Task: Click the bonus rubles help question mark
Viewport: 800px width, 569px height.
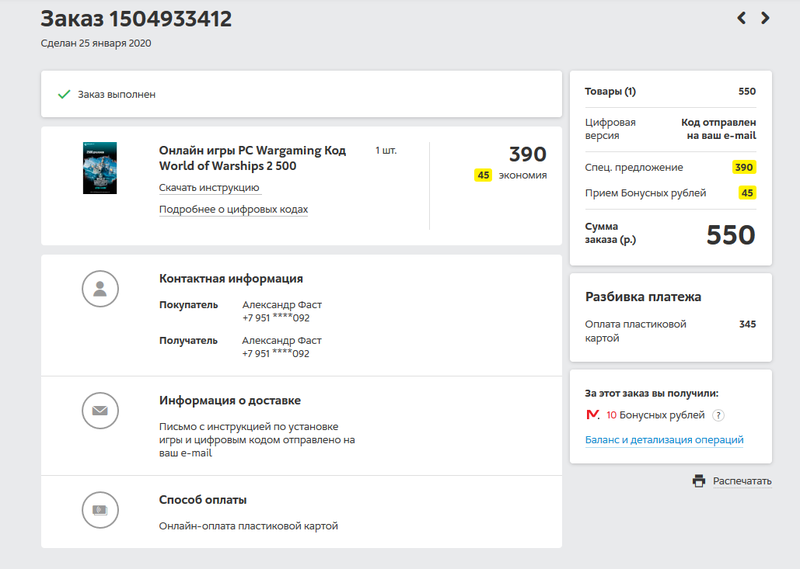Action: [718, 415]
